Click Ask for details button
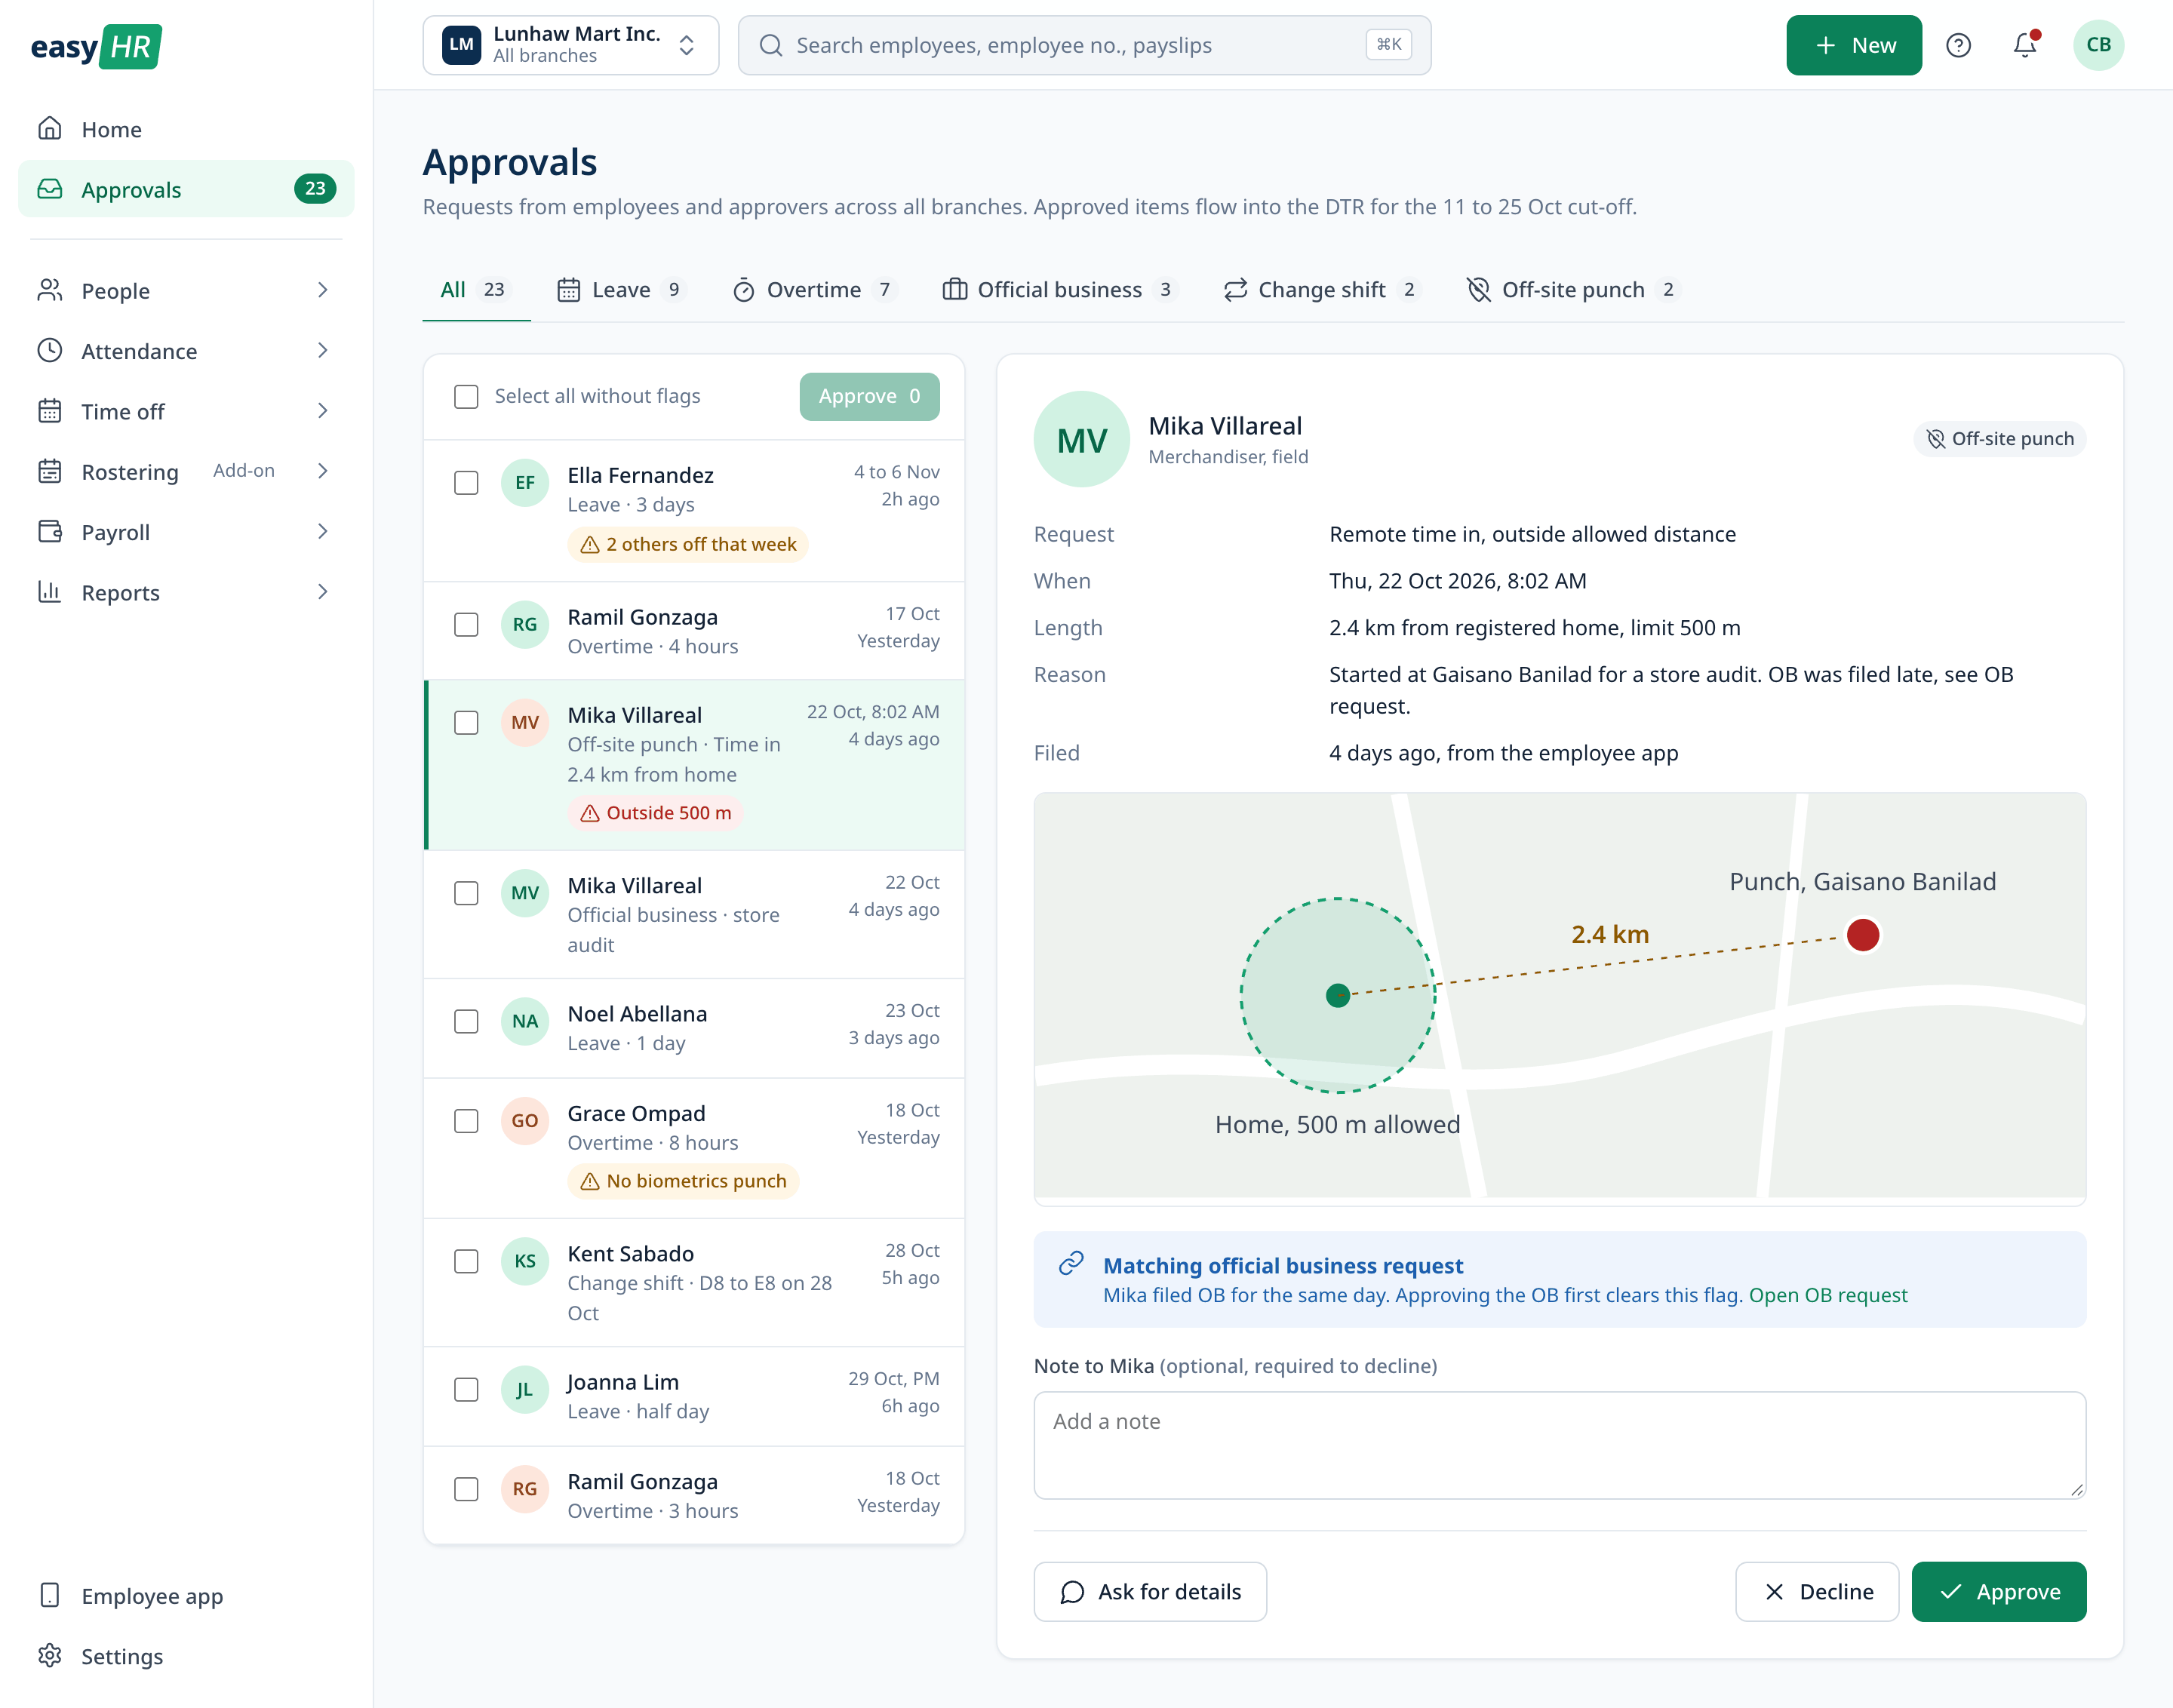Screen dimensions: 2173x1708 click(1150, 1592)
